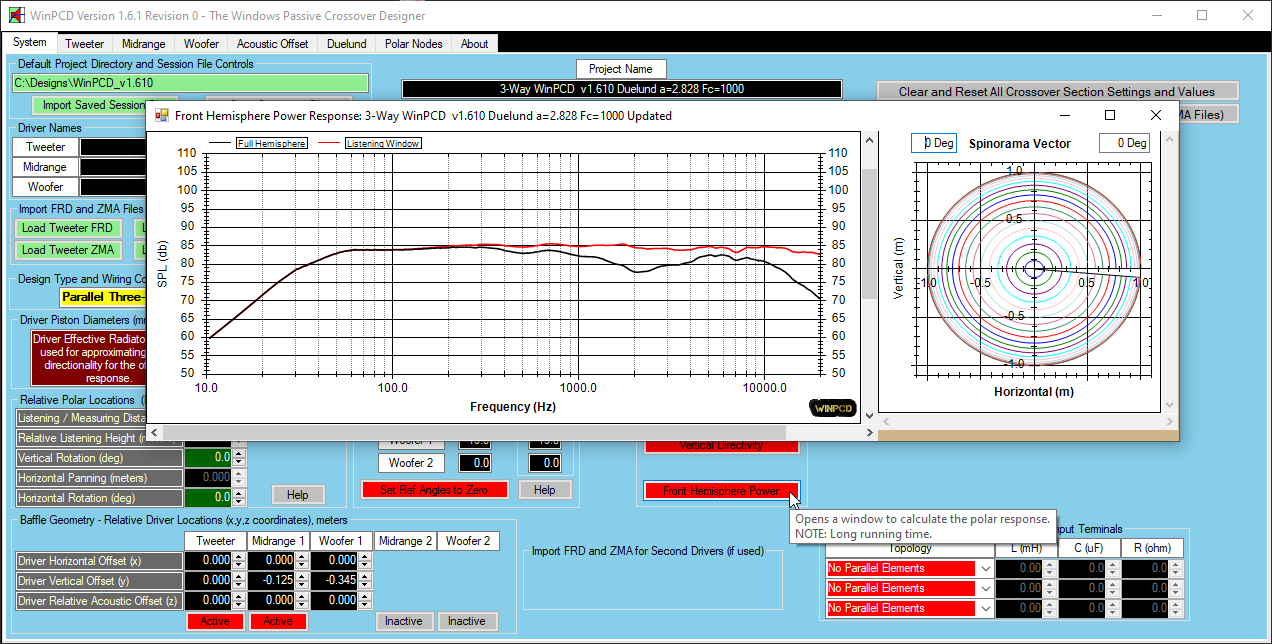The image size is (1272, 644).
Task: Select the System tab
Action: click(30, 43)
